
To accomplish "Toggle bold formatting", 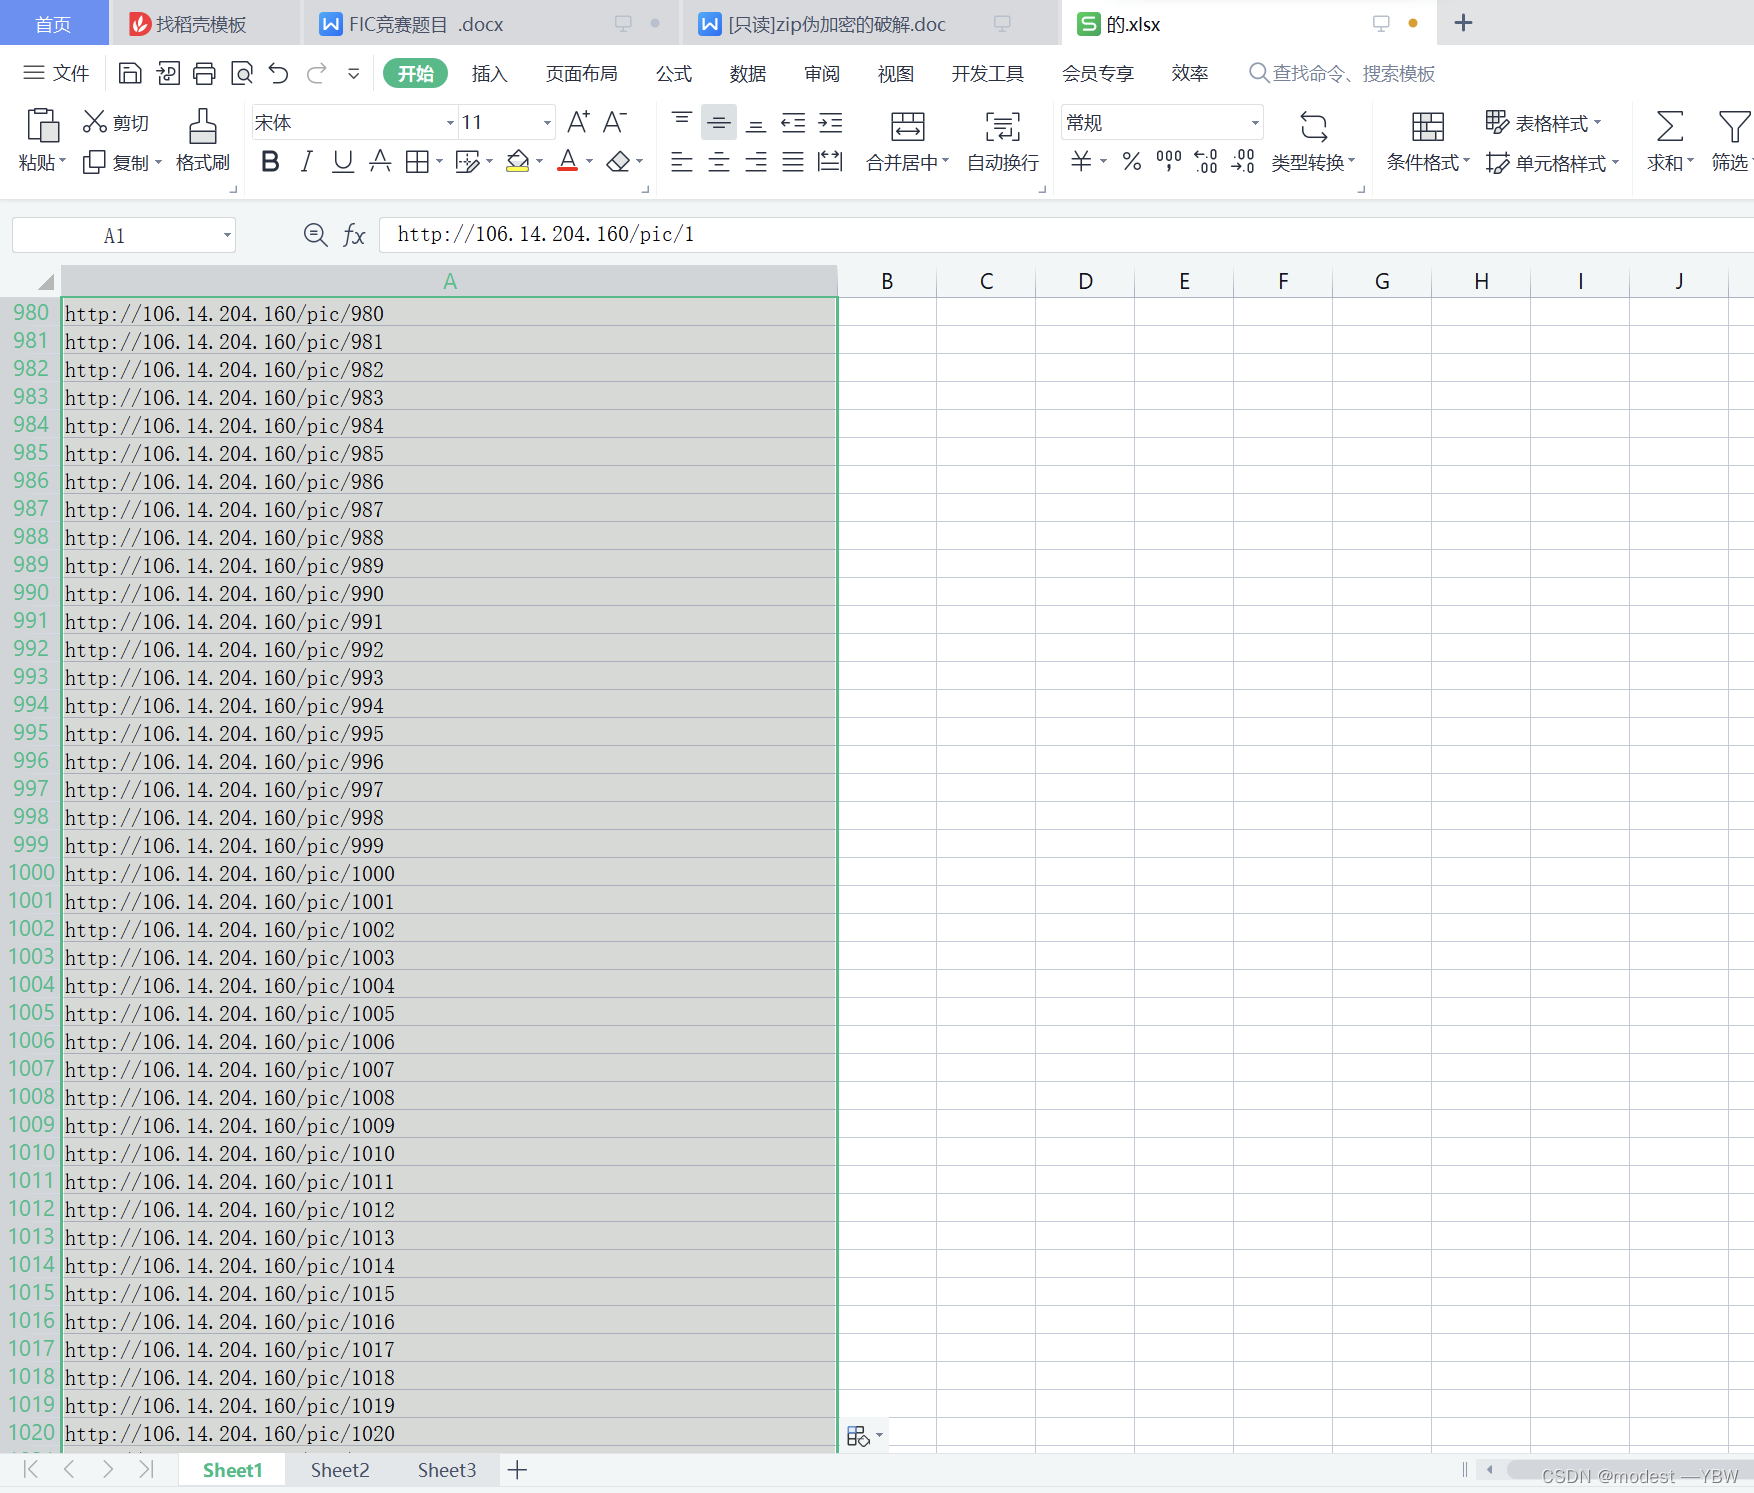I will point(270,161).
